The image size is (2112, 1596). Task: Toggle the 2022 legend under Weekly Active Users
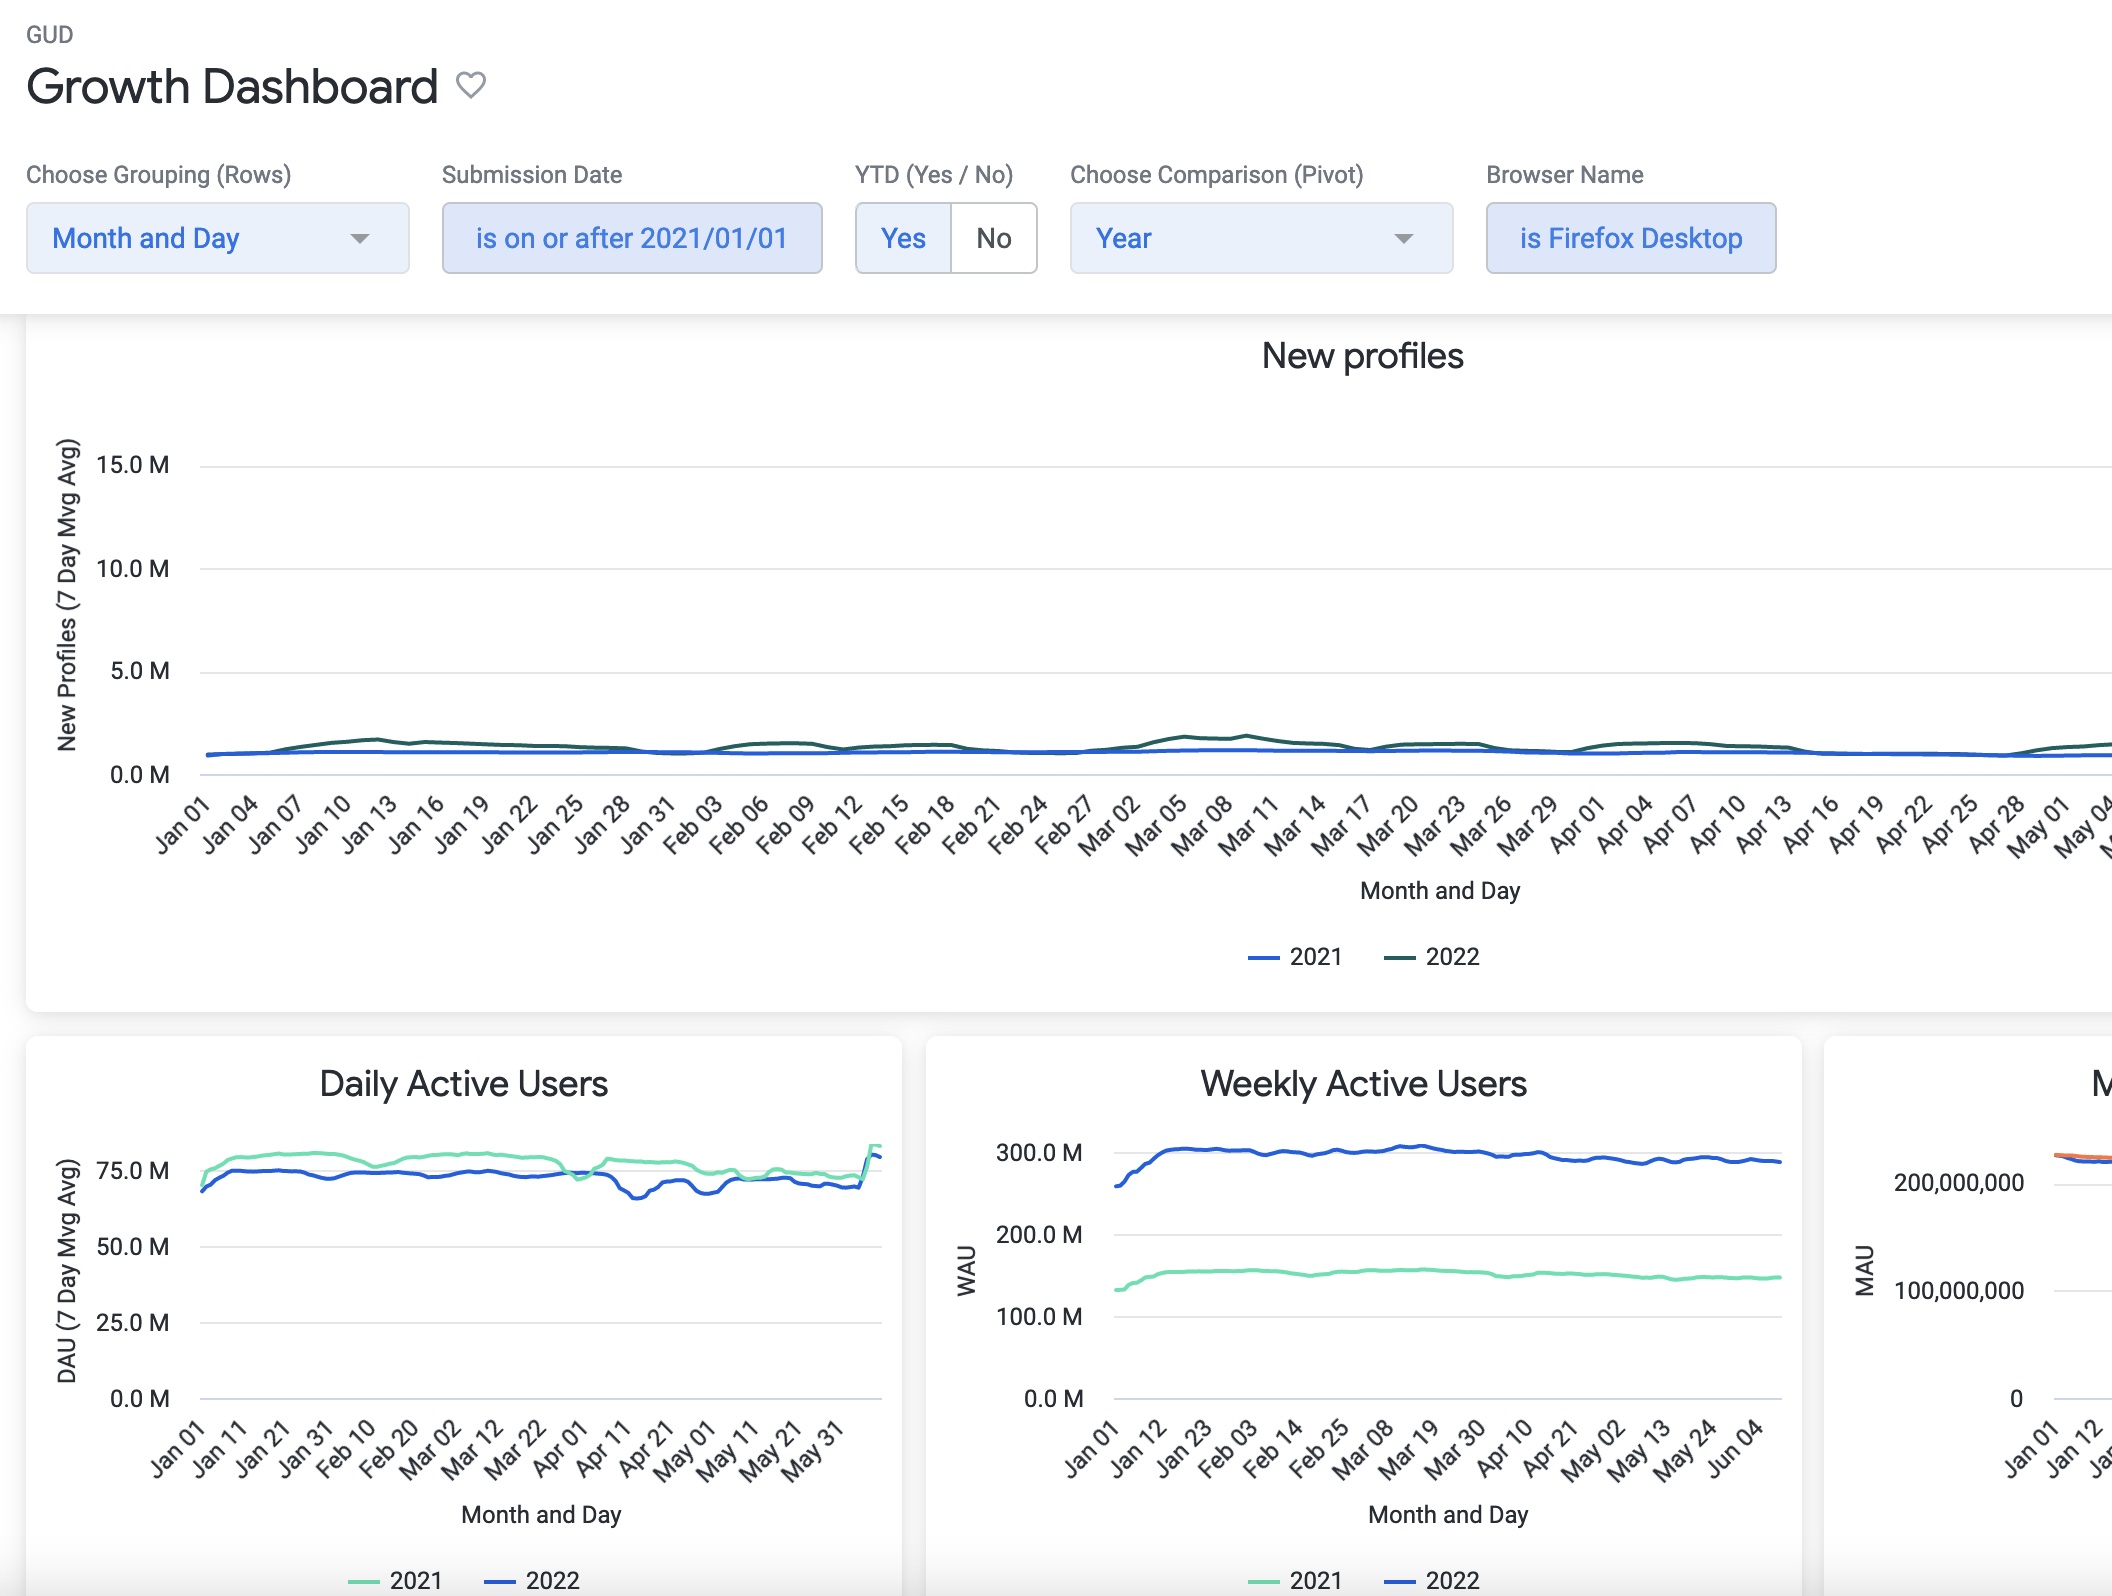1452,1581
